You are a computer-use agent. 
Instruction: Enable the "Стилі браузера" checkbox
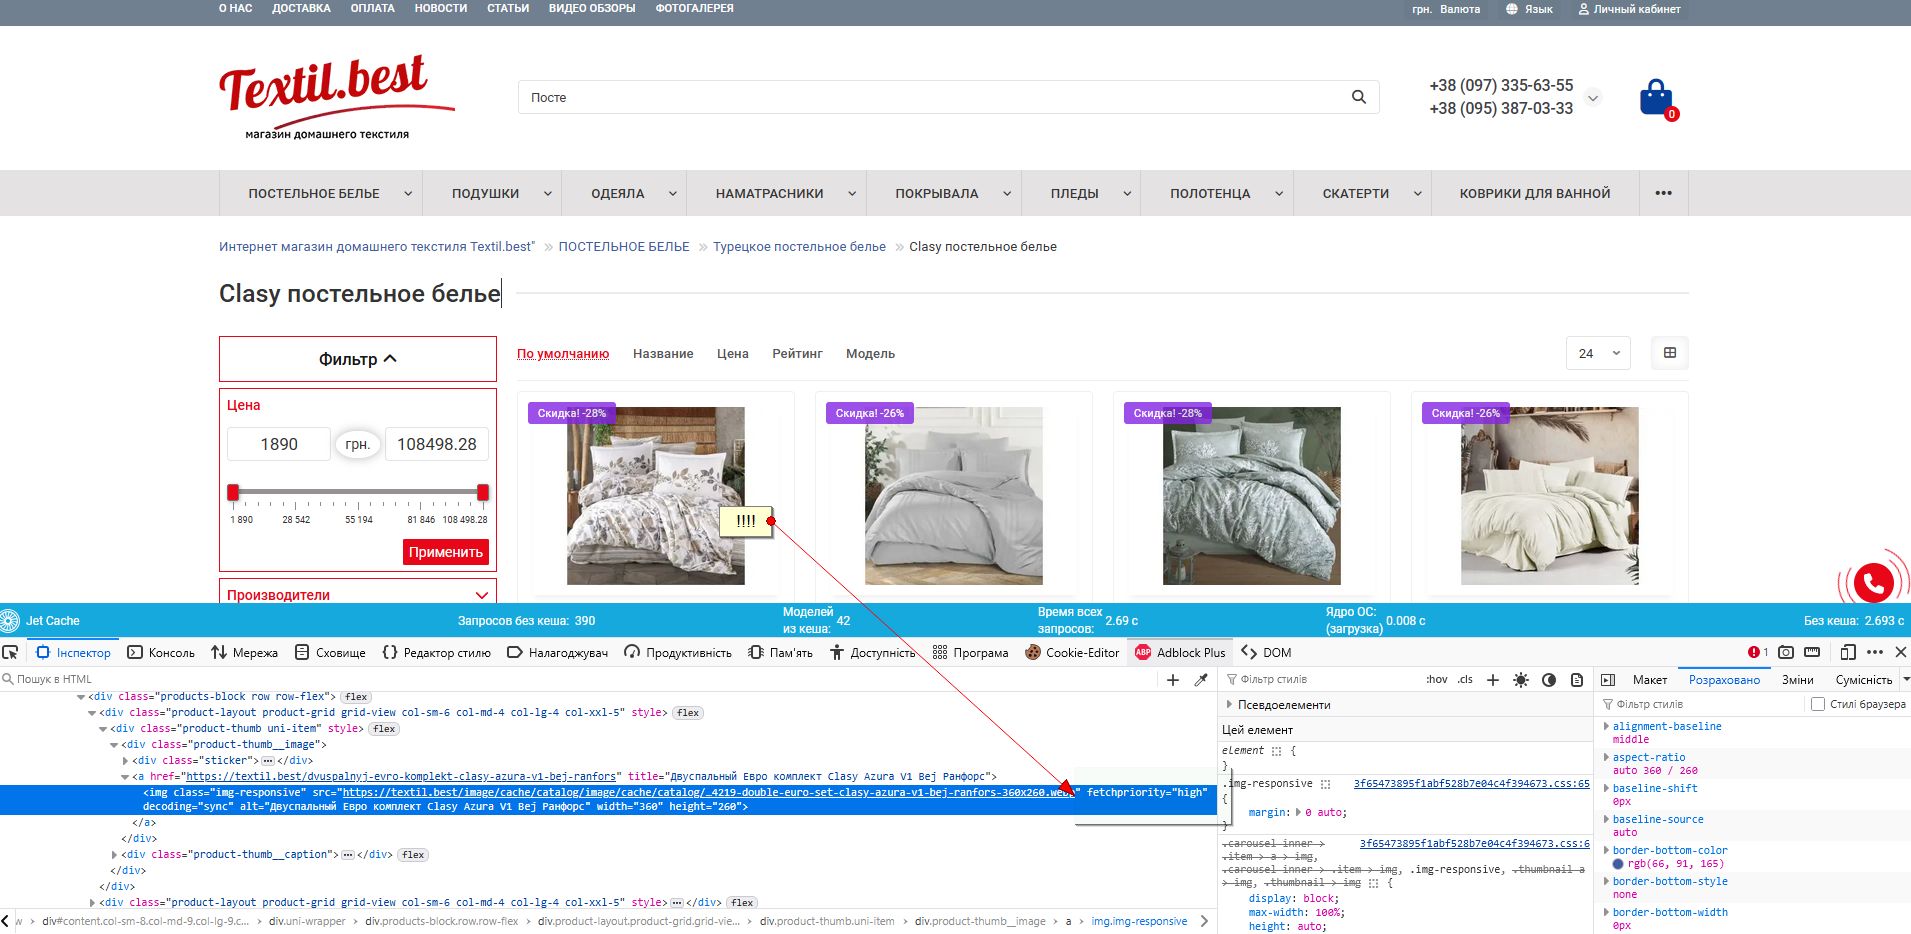[x=1818, y=704]
